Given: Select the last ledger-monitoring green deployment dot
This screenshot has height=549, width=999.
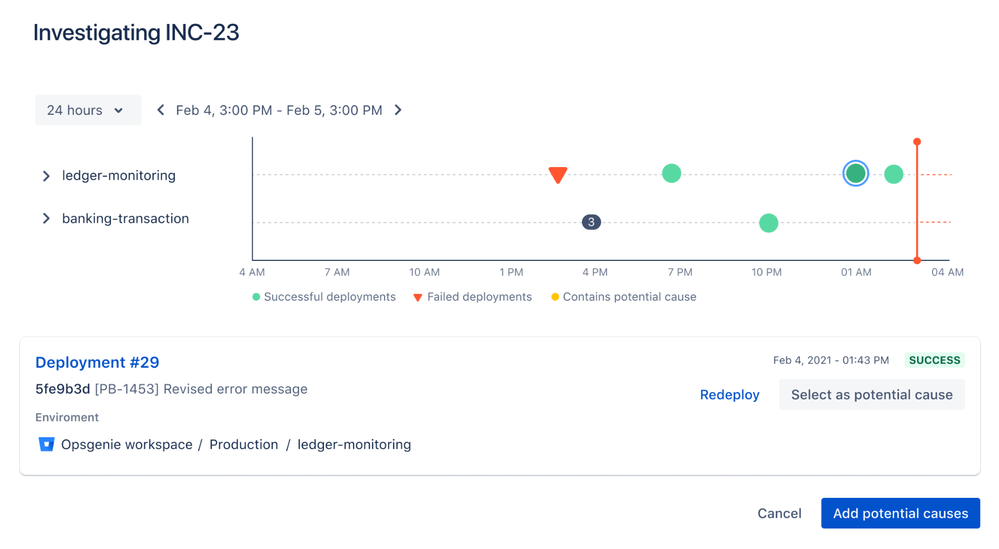Looking at the screenshot, I should coord(894,174).
